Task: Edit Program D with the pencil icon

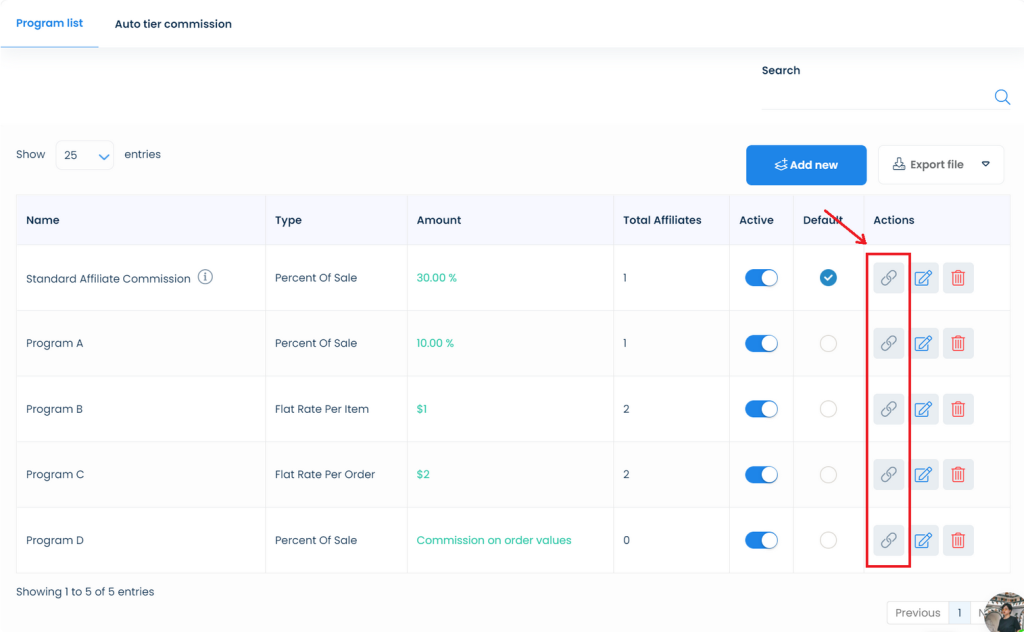Action: click(923, 540)
